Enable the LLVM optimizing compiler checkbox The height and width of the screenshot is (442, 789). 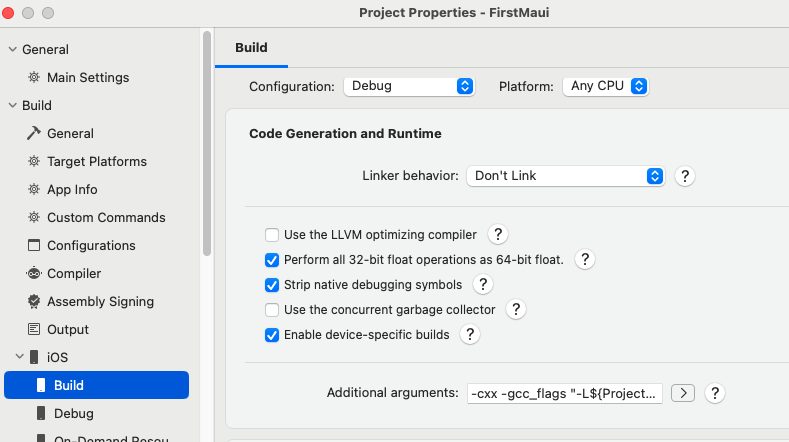[x=272, y=235]
